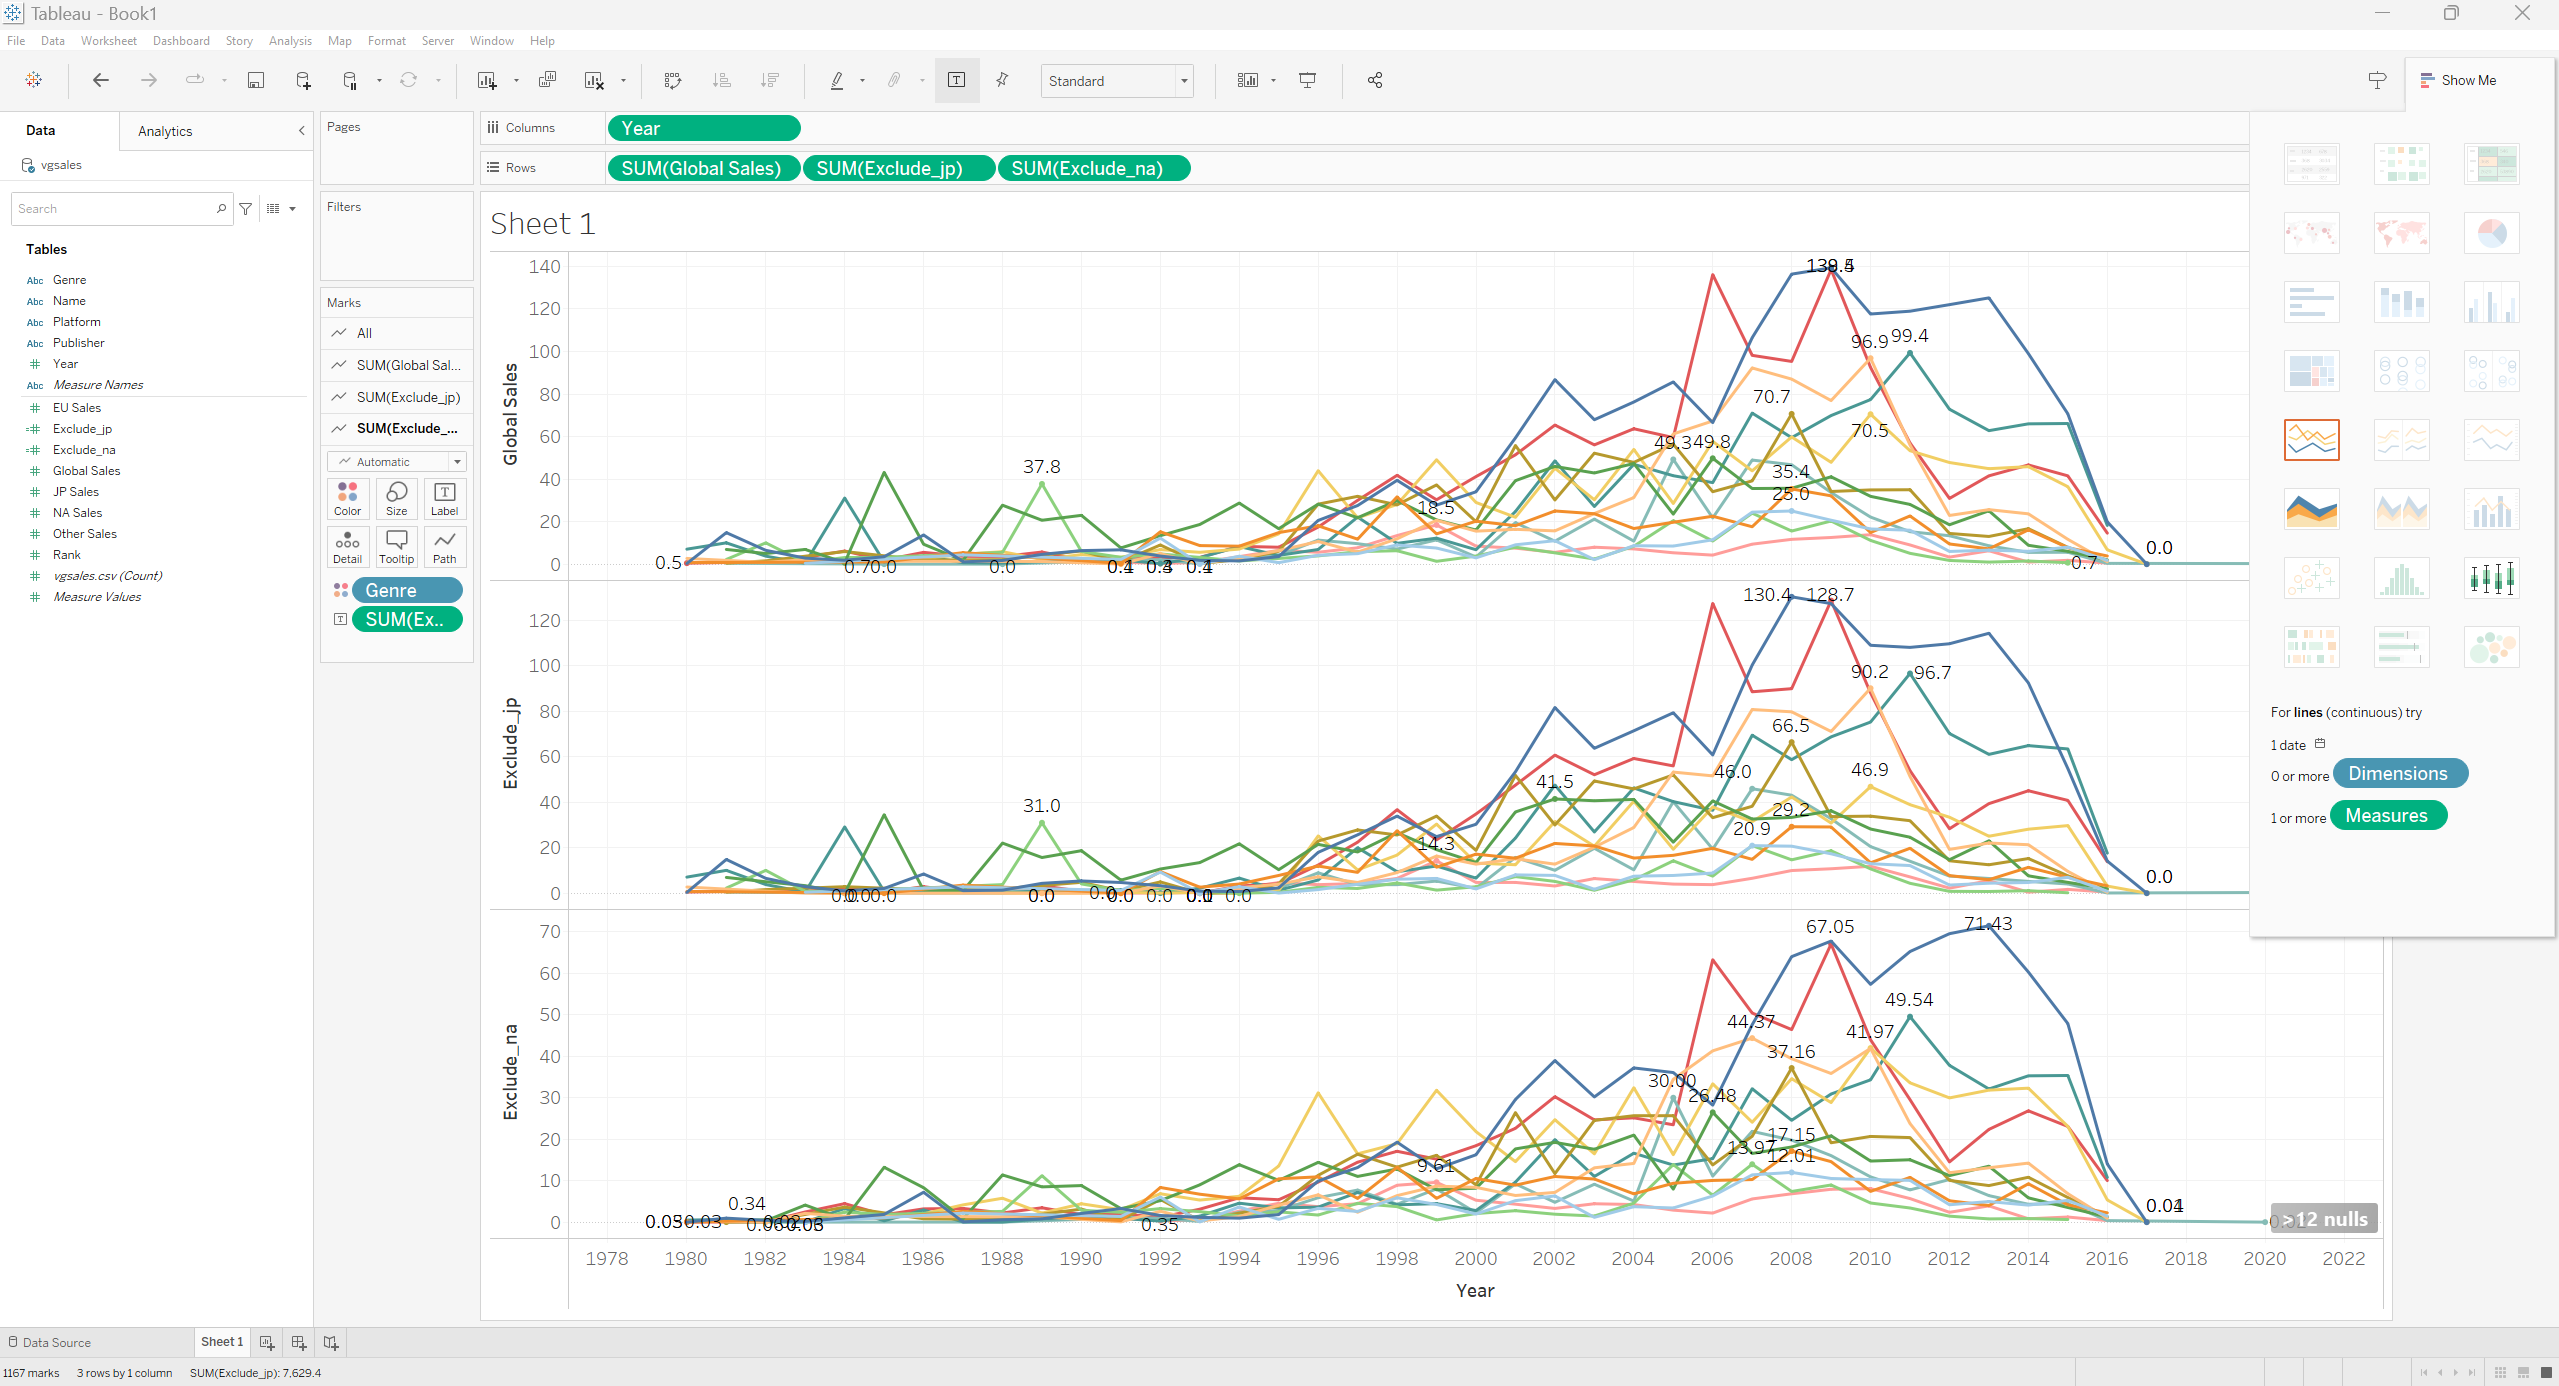Click the Undo back arrow in toolbar
The width and height of the screenshot is (2559, 1386).
pos(100,80)
